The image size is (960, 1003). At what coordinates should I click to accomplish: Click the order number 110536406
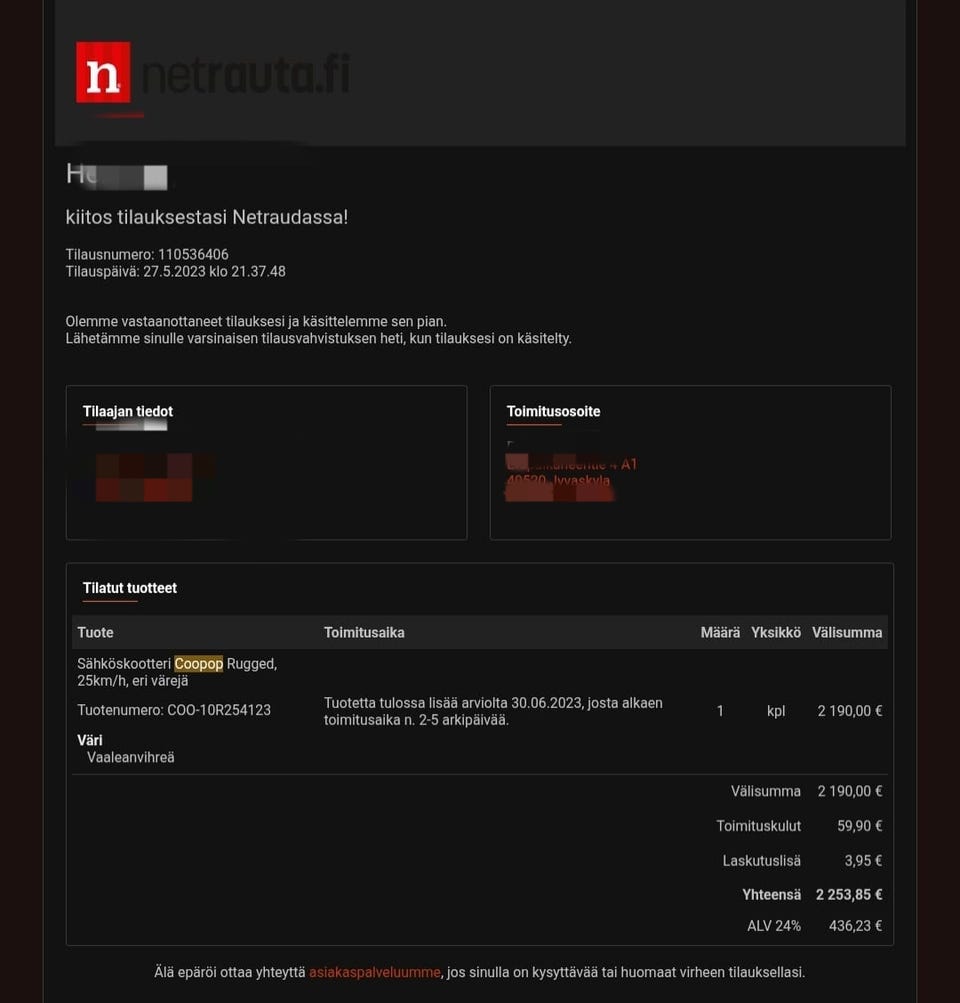point(193,255)
